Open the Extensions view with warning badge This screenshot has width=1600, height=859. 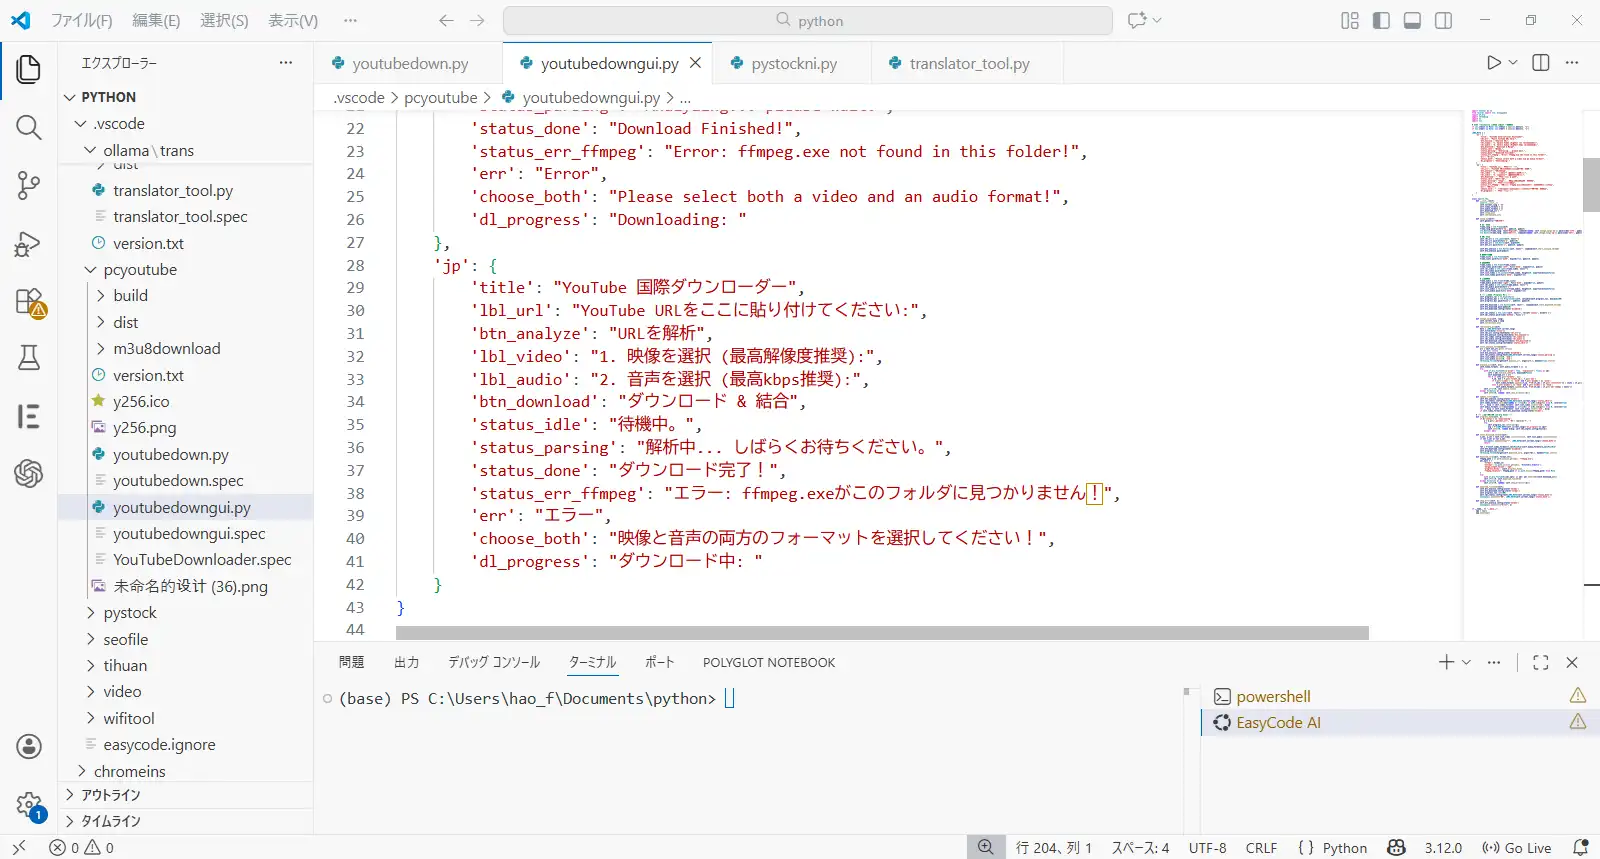(29, 301)
